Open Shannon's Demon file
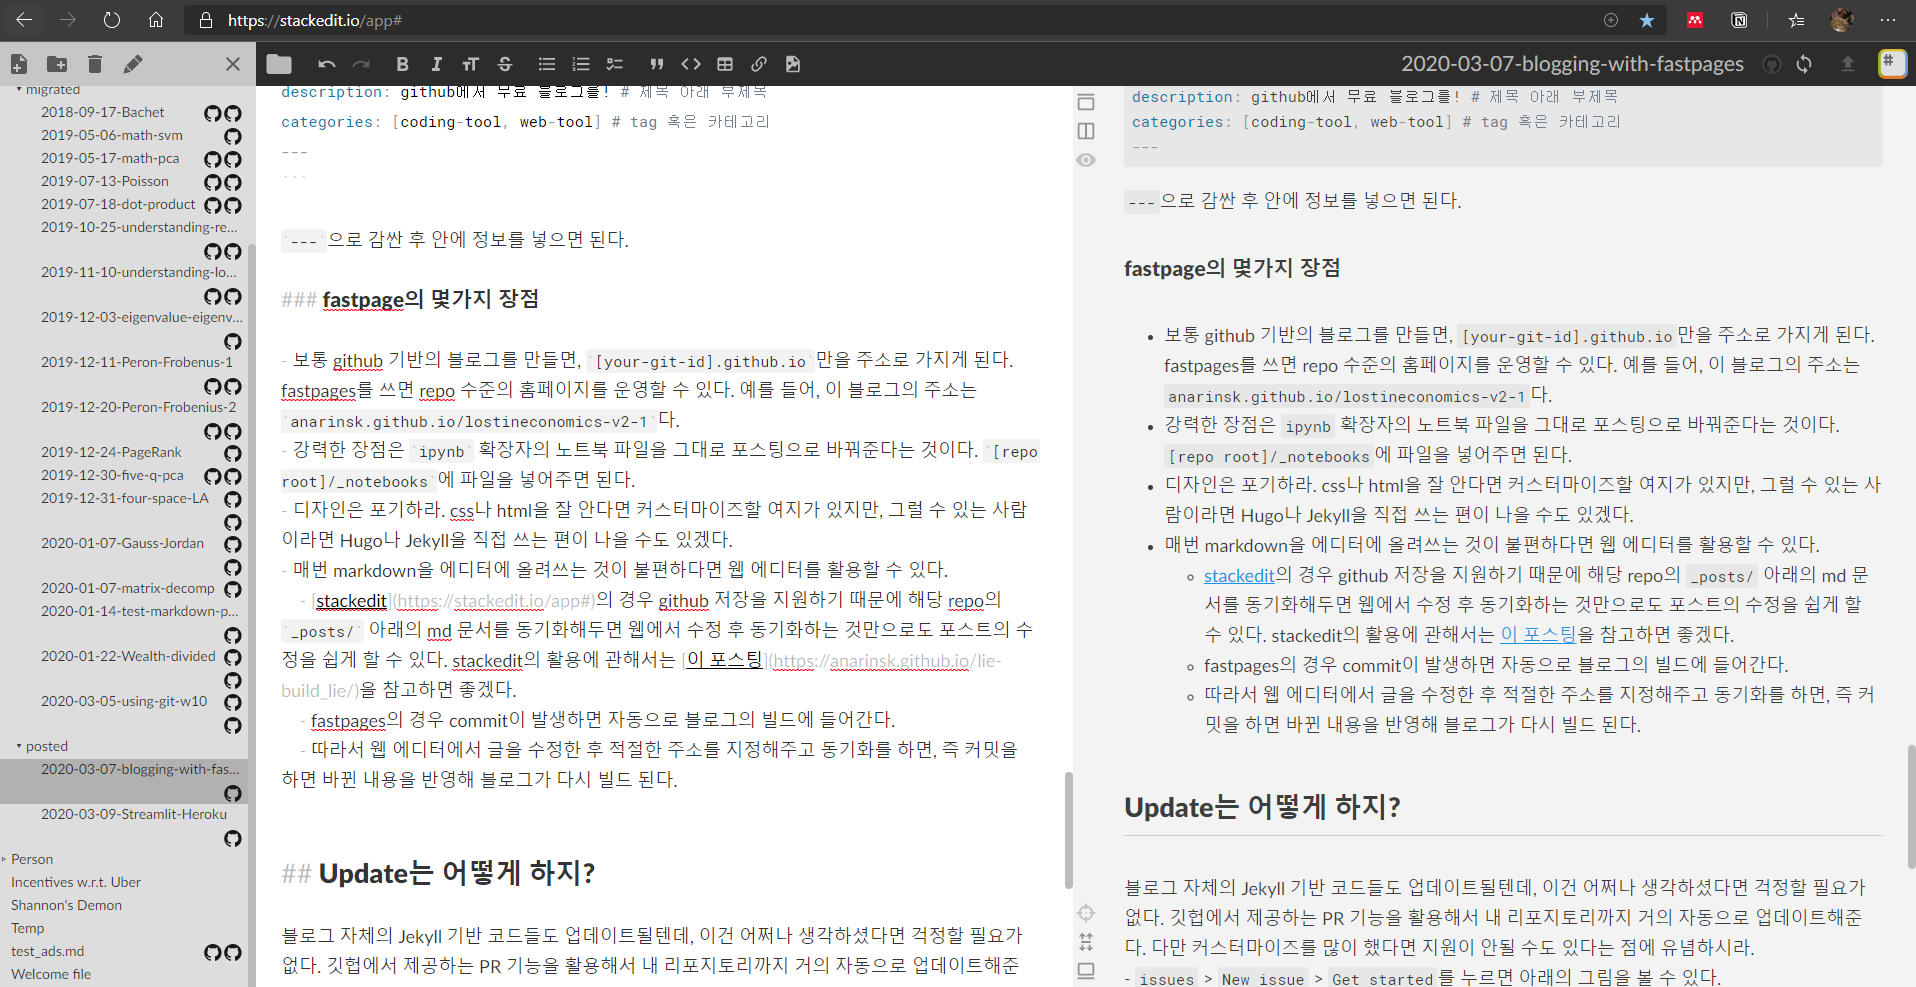Screen dimensions: 1916x987 (x=66, y=905)
